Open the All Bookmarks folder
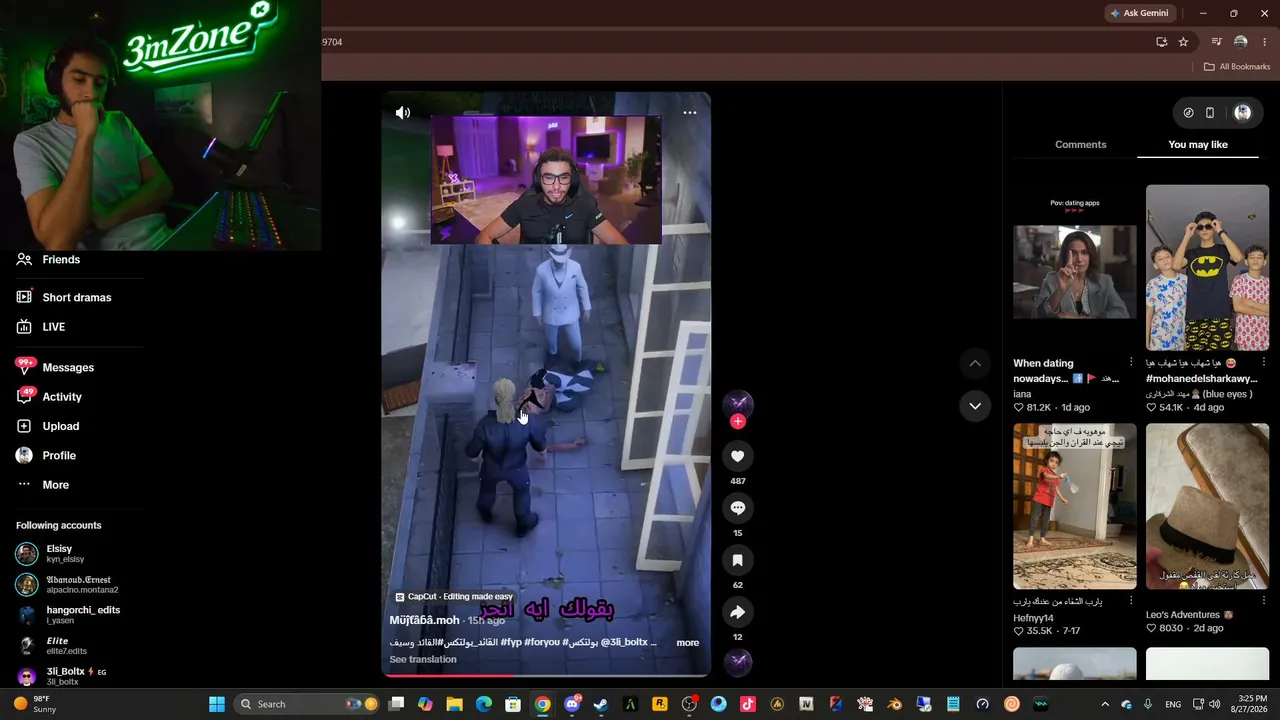Viewport: 1280px width, 720px height. pyautogui.click(x=1237, y=67)
